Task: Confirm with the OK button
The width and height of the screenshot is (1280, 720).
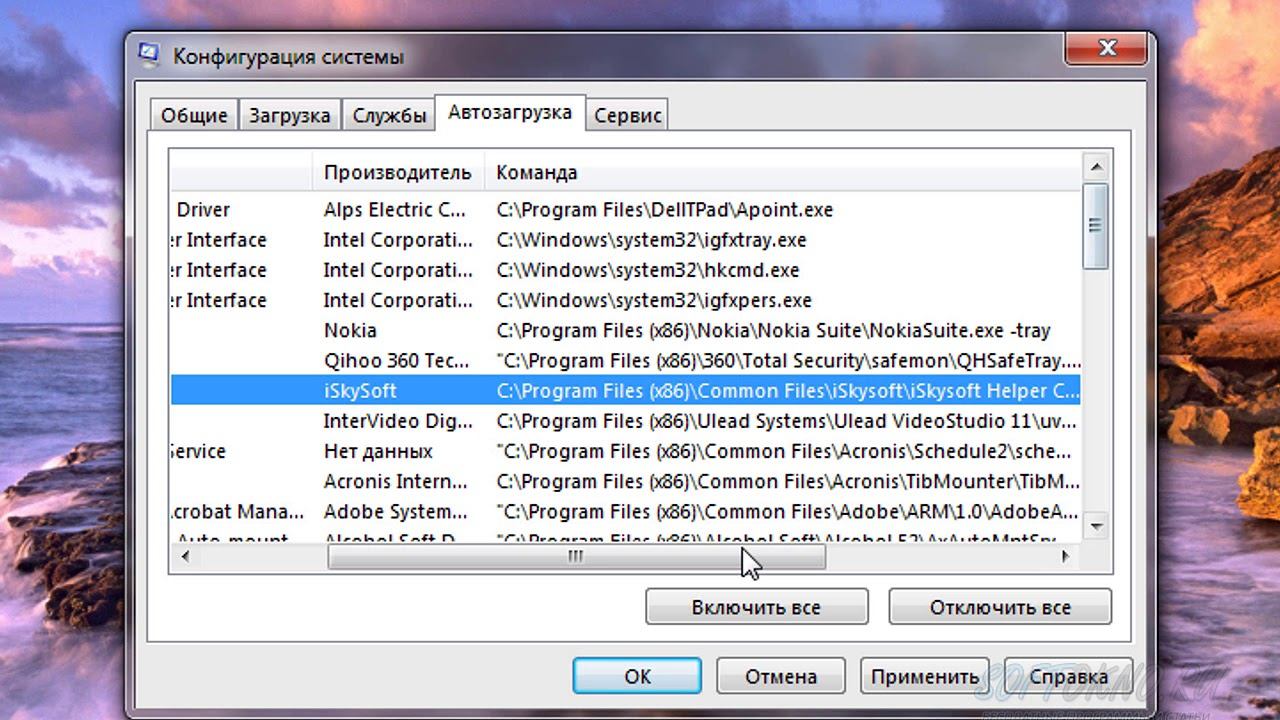Action: point(638,676)
